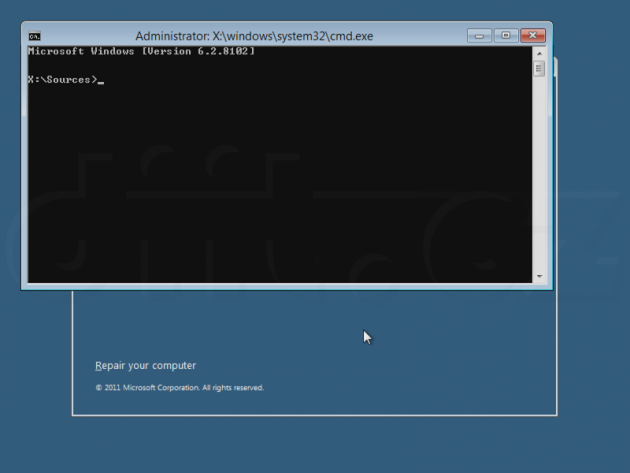Click the 2011 Microsoft Corporation copyright text
Image resolution: width=630 pixels, height=473 pixels.
(179, 388)
